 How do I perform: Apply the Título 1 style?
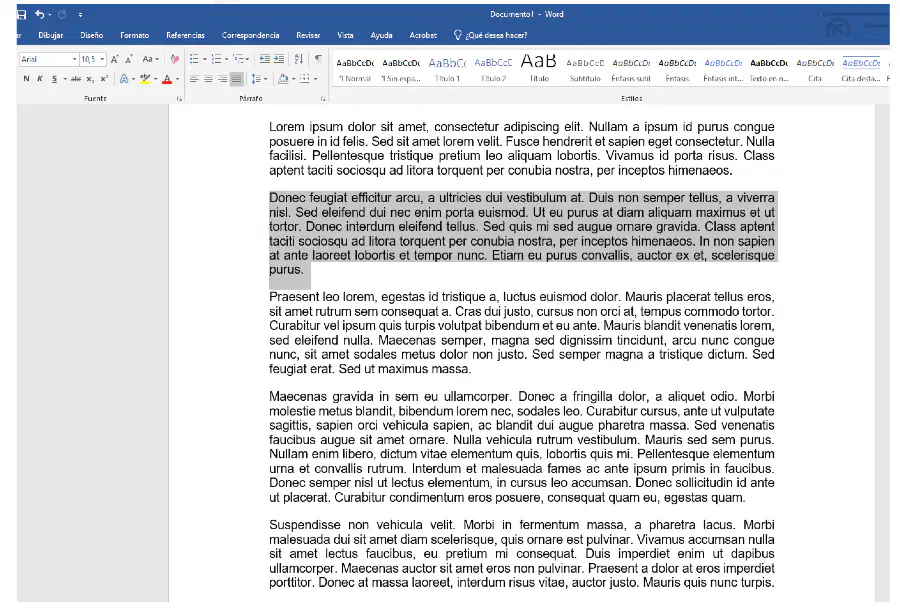(x=447, y=69)
